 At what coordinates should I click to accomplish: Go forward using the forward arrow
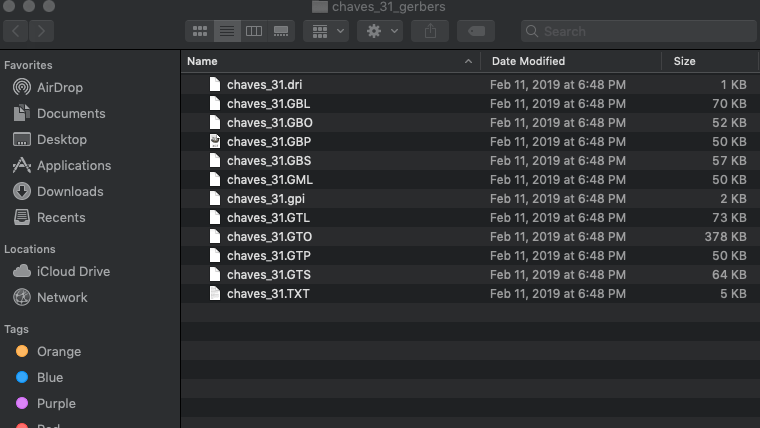(x=42, y=31)
